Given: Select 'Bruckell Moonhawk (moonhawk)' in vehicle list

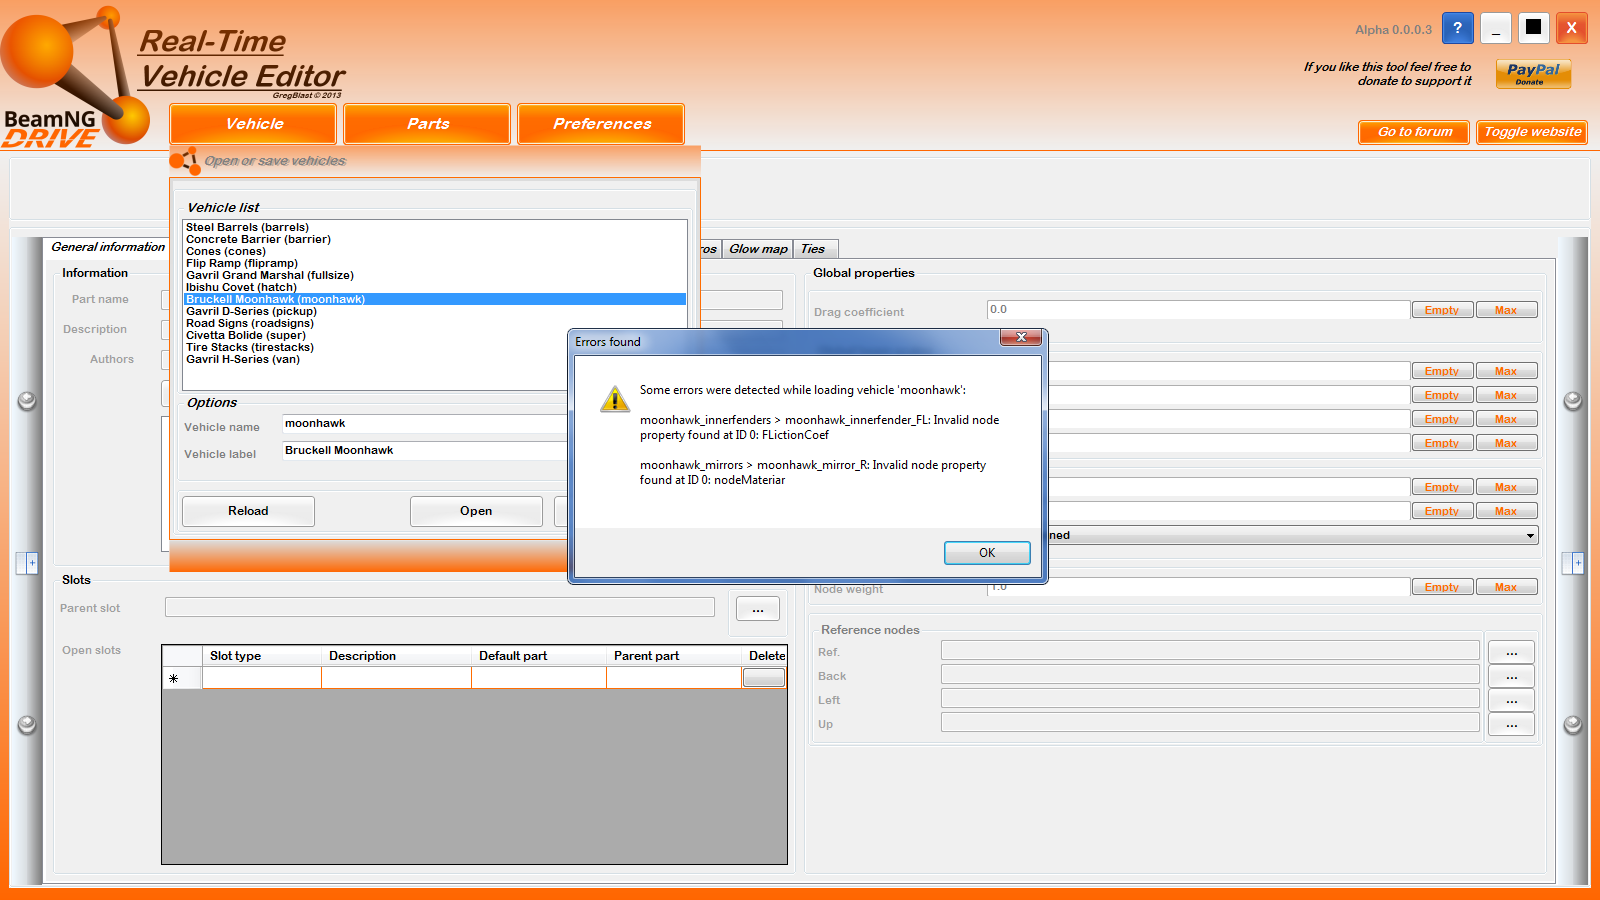Looking at the screenshot, I should tap(435, 299).
